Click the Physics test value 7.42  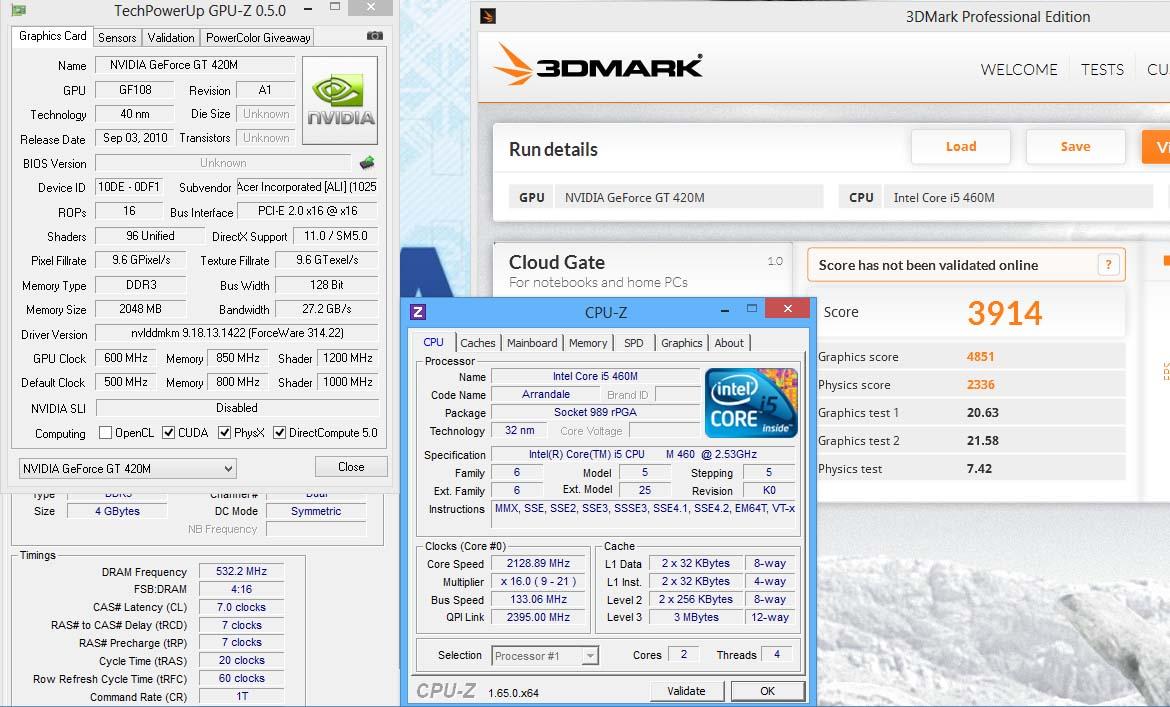pyautogui.click(x=979, y=468)
